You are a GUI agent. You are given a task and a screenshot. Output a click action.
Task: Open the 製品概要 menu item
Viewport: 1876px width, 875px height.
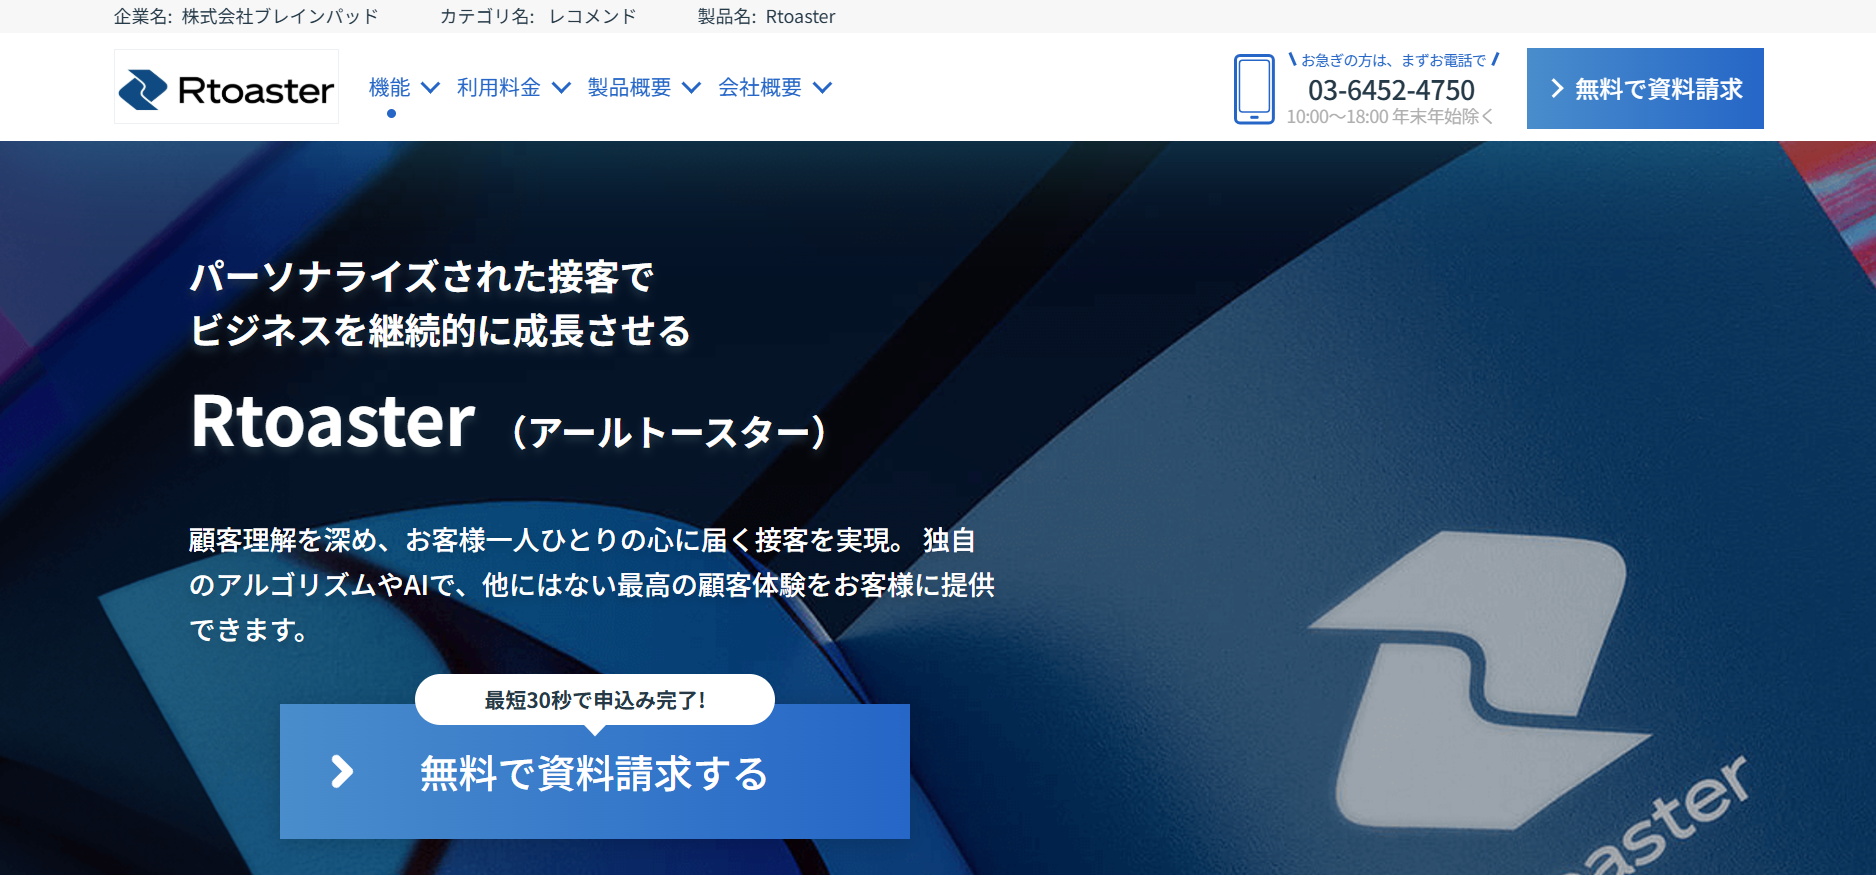(629, 88)
